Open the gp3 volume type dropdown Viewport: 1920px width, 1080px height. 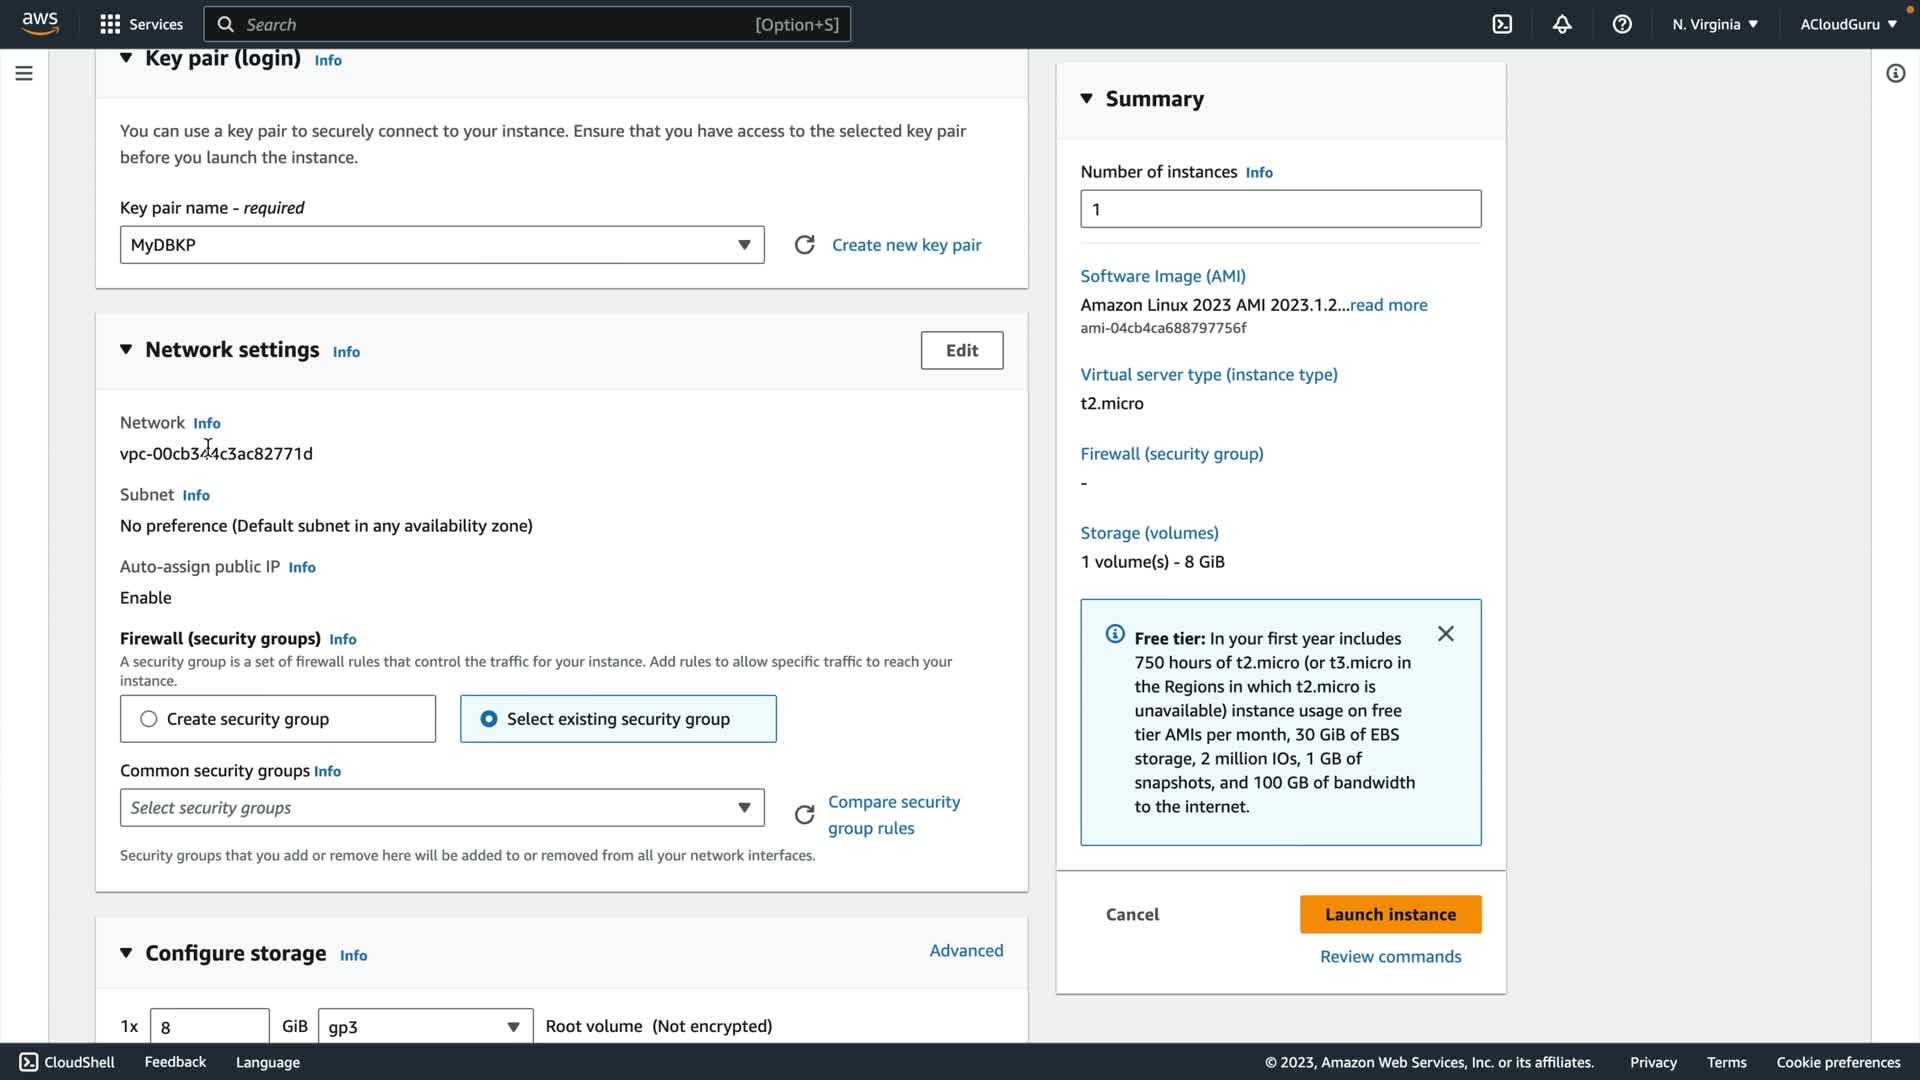click(425, 1027)
